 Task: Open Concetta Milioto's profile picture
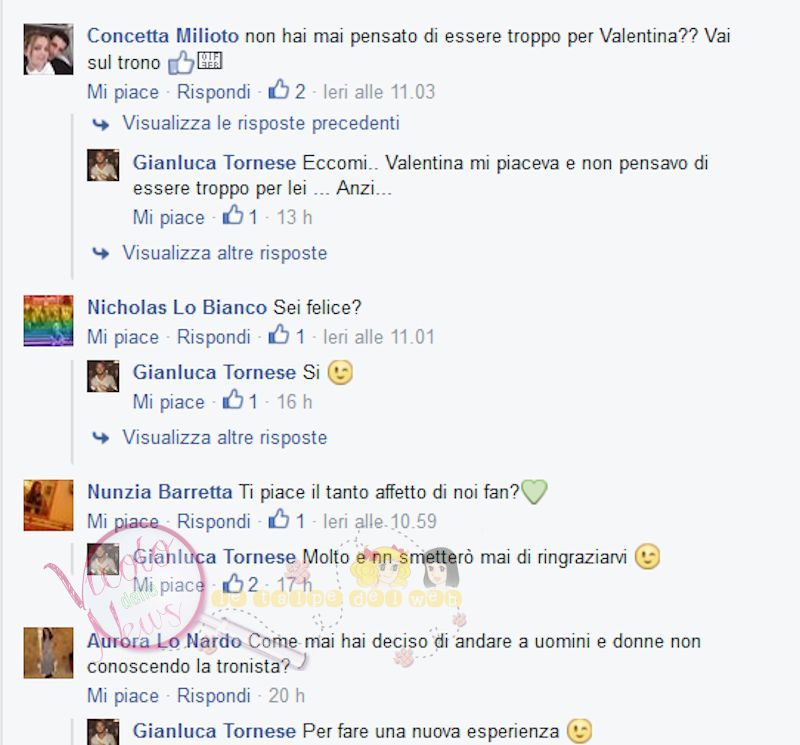(48, 49)
